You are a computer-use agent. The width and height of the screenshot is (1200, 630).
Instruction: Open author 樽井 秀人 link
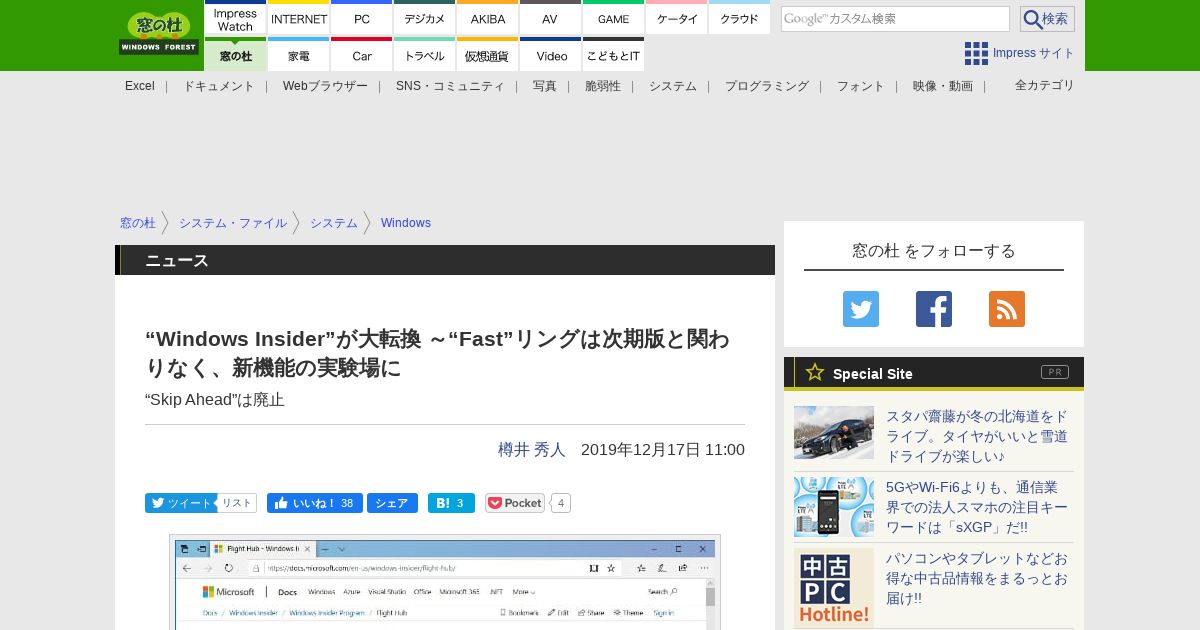coord(532,450)
